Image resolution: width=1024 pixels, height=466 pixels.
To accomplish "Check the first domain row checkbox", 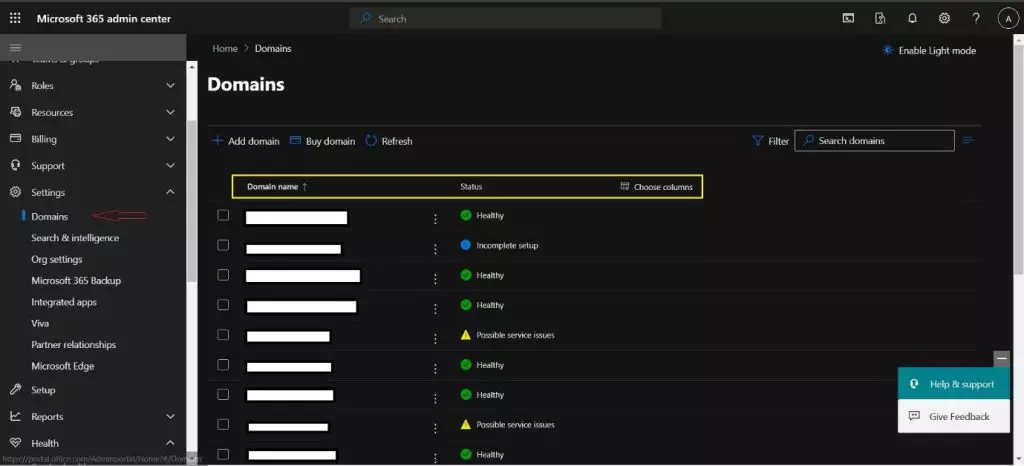I will point(223,215).
